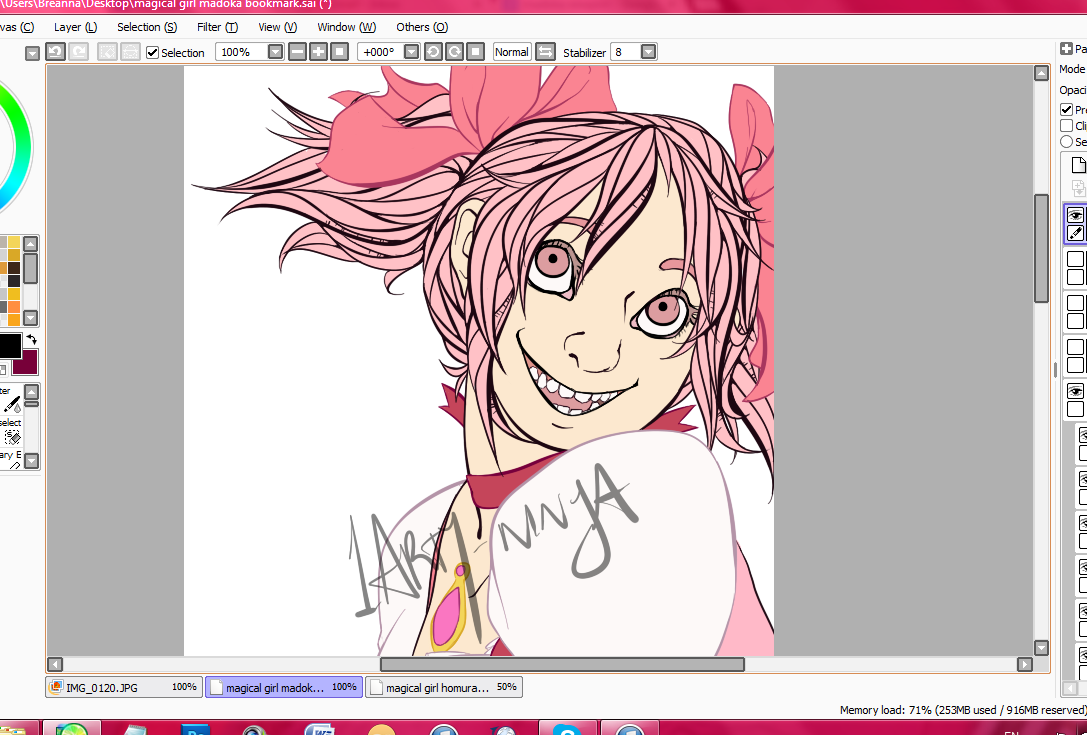This screenshot has height=735, width=1087.
Task: Click Skype icon in Windows taskbar
Action: 567,728
